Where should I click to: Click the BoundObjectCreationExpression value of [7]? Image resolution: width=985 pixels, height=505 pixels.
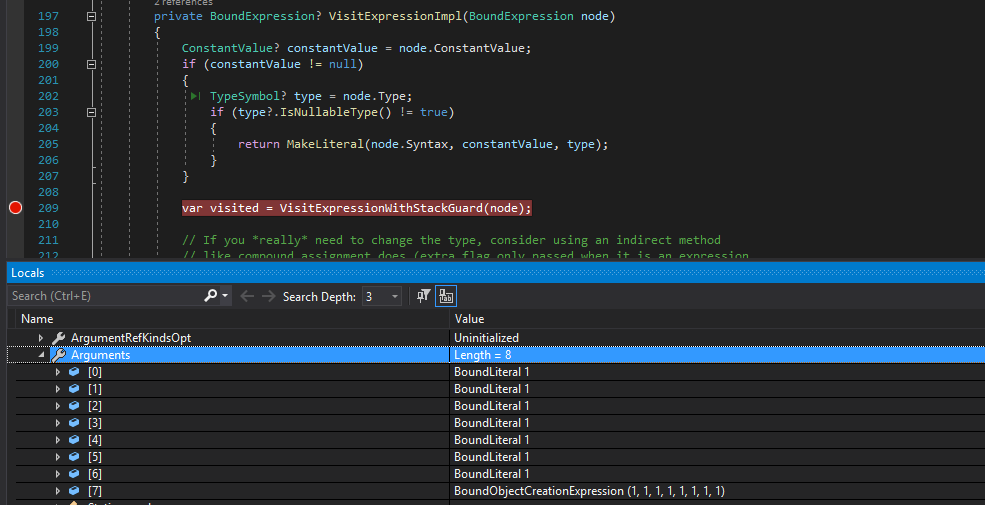(589, 491)
